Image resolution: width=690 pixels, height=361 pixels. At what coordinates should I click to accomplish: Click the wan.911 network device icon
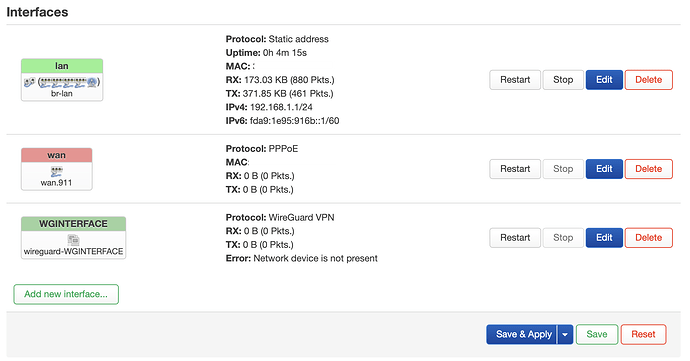56,171
